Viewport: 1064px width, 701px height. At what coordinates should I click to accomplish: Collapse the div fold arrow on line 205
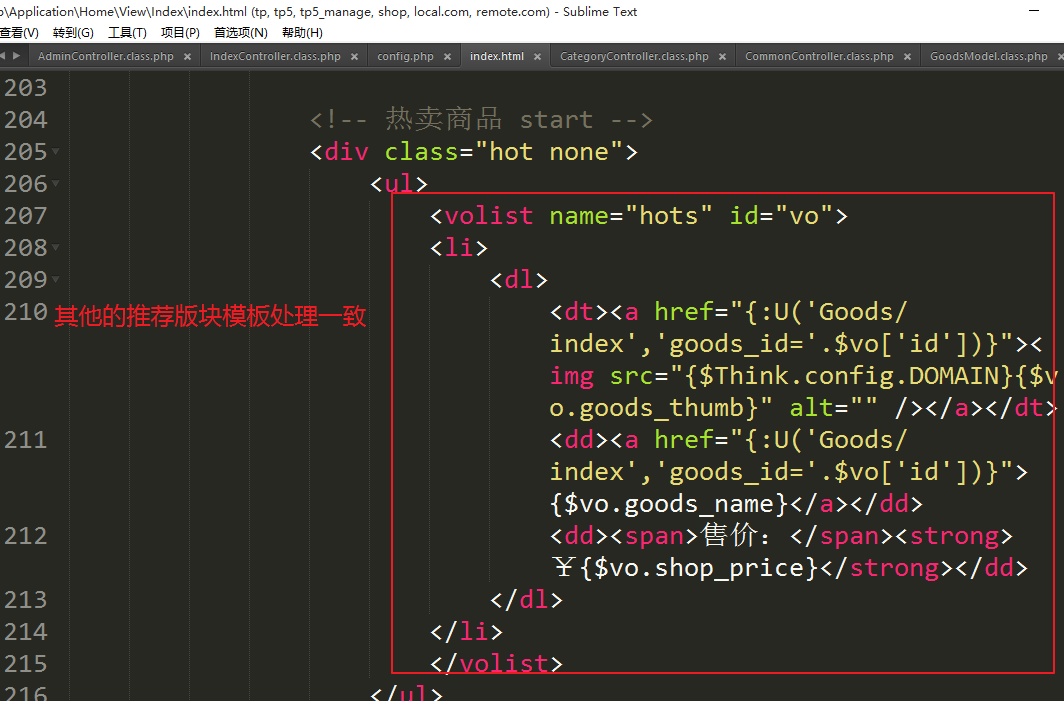[55, 152]
